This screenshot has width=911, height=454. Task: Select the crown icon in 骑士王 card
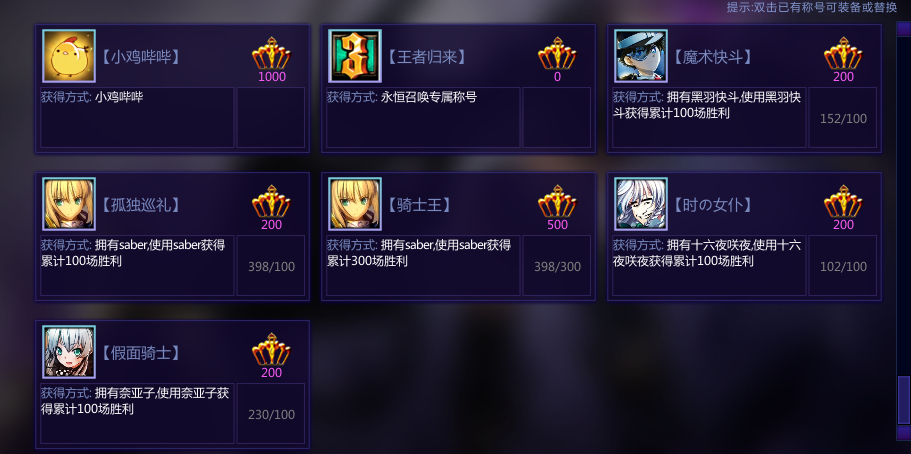pos(557,201)
